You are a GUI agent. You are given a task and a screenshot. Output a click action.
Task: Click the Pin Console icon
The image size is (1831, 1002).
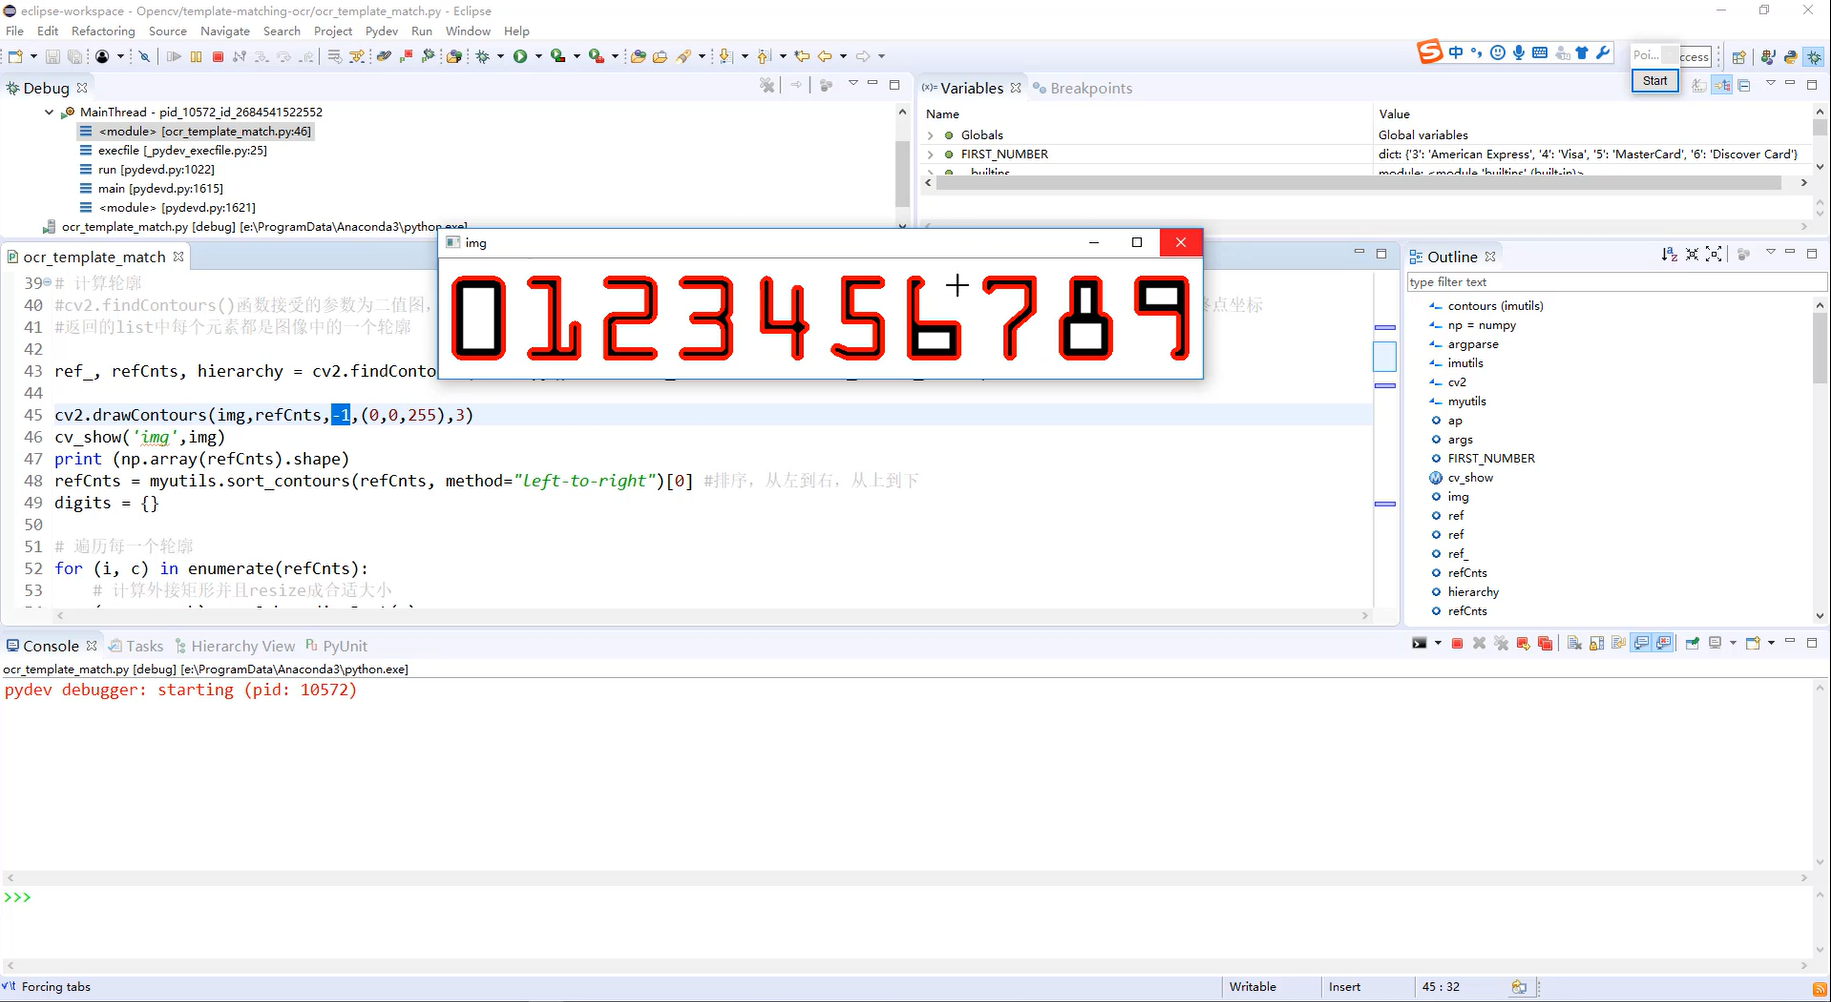[x=1692, y=643]
